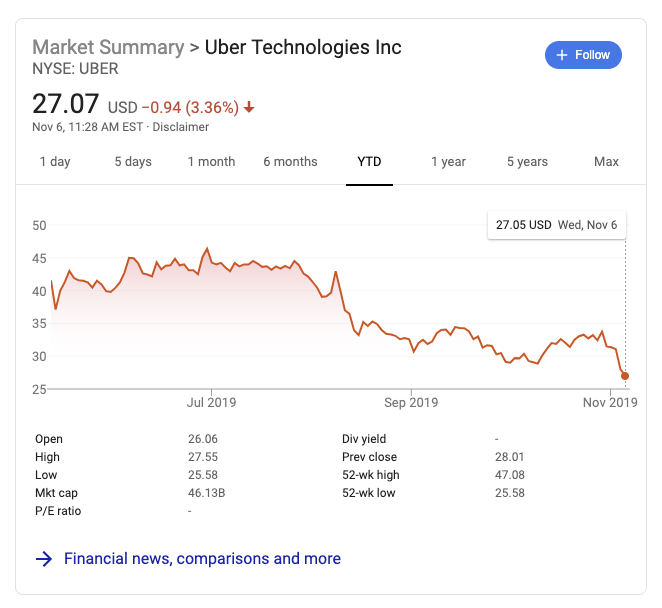
Task: Click the orange data point on chart
Action: pos(625,376)
